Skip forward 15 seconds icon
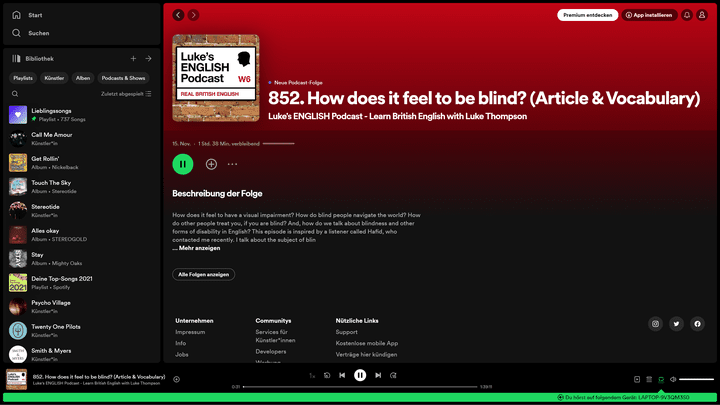 [393, 375]
